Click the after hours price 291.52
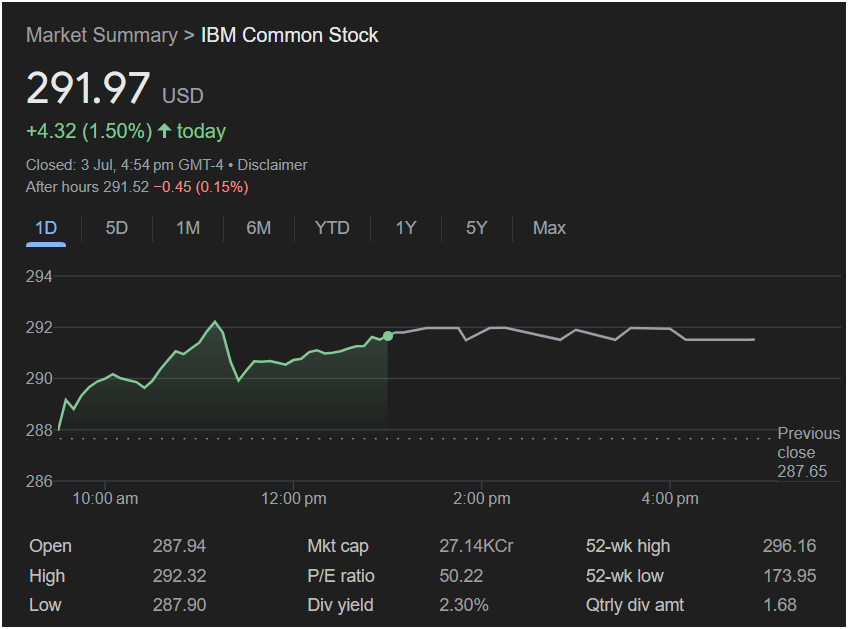Viewport: 848px width, 629px height. [126, 187]
